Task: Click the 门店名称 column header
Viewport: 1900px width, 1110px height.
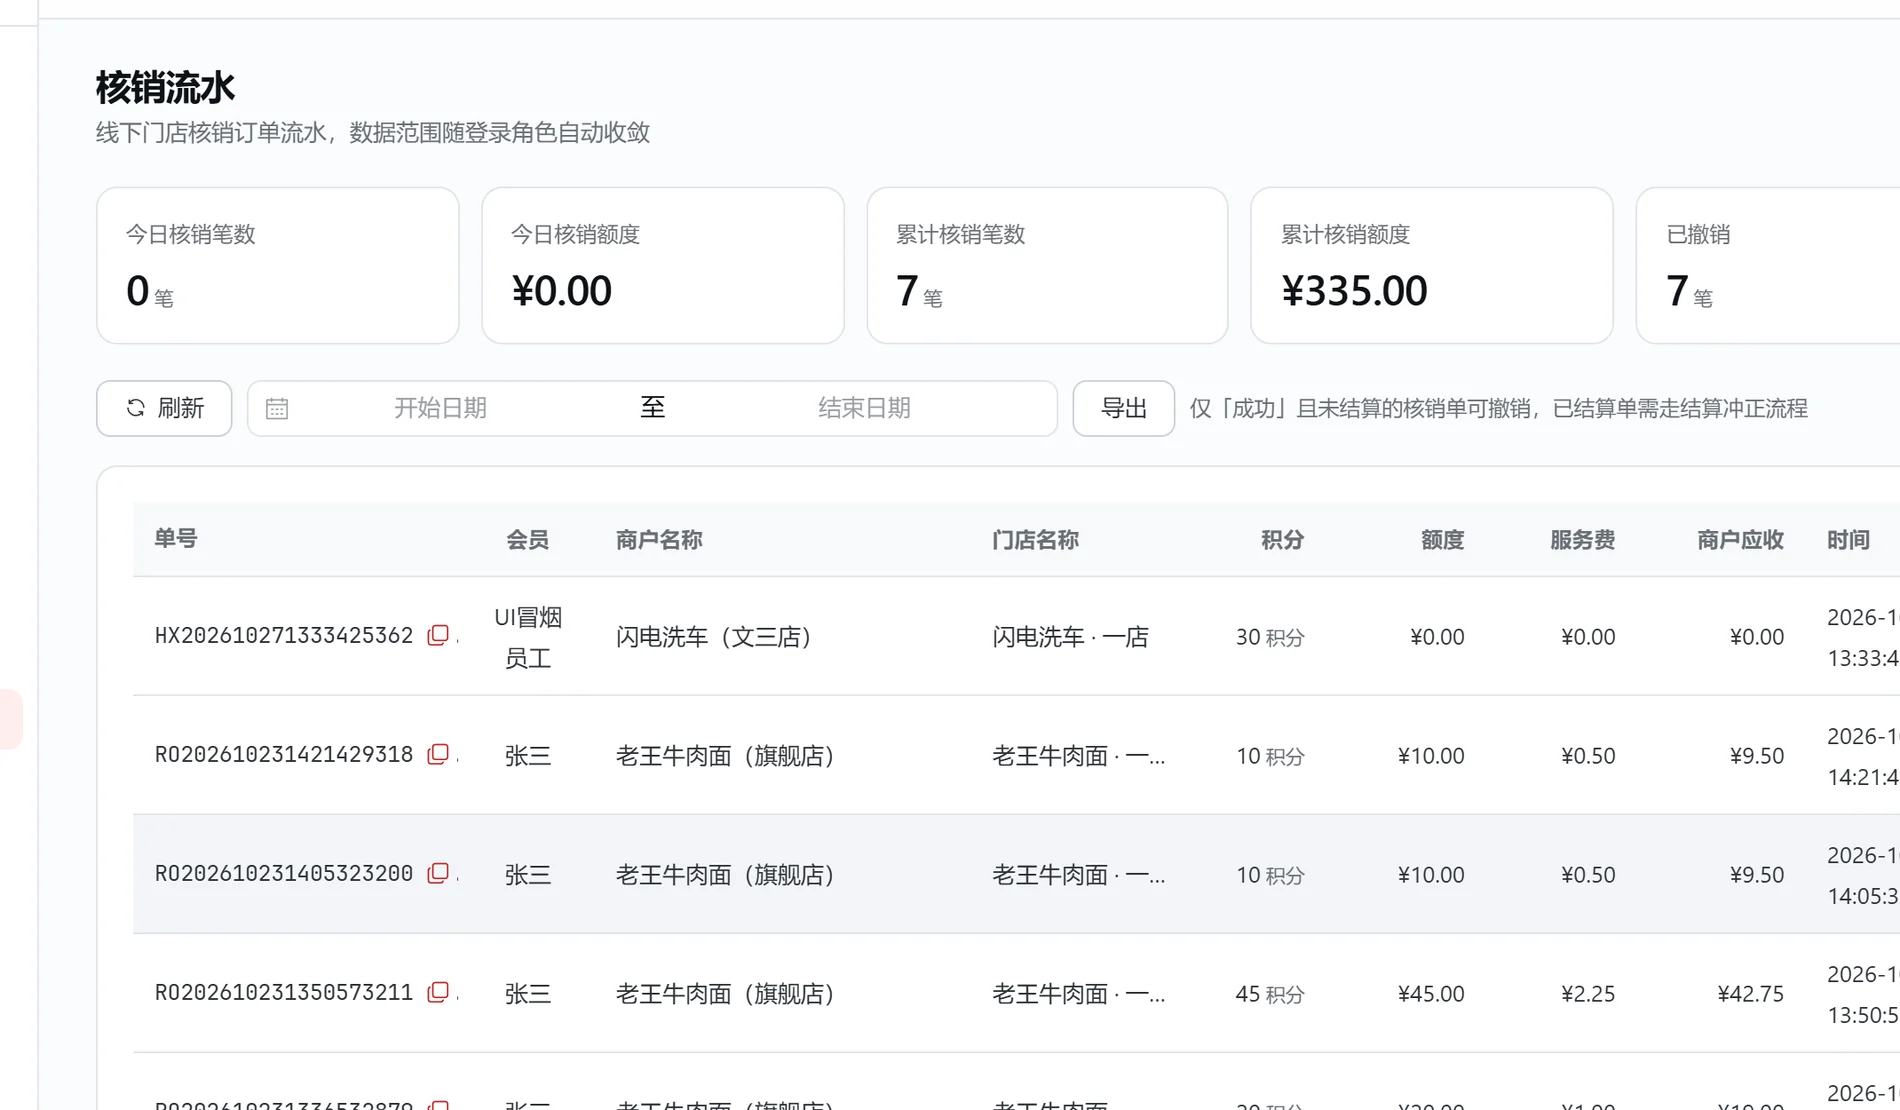Action: [x=1035, y=540]
